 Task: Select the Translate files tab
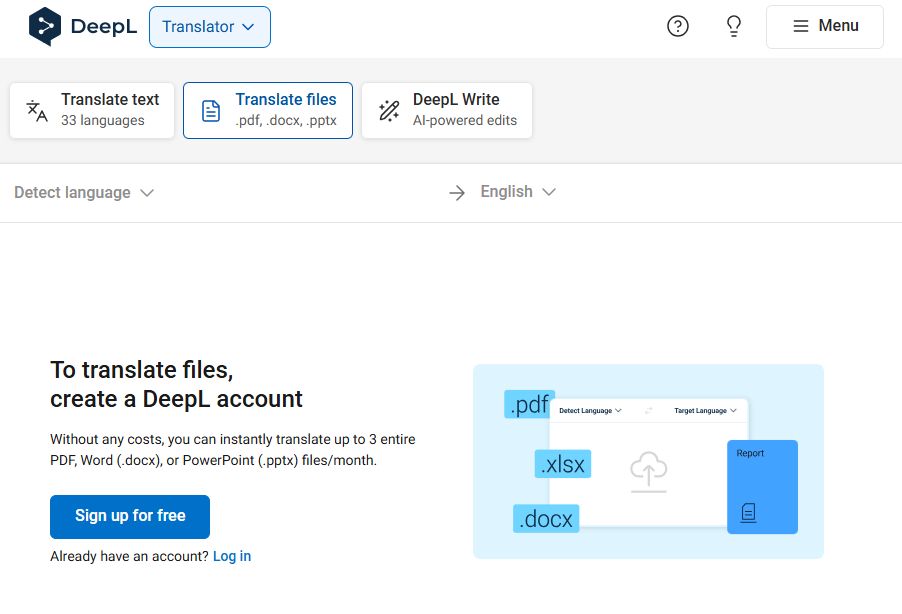267,110
